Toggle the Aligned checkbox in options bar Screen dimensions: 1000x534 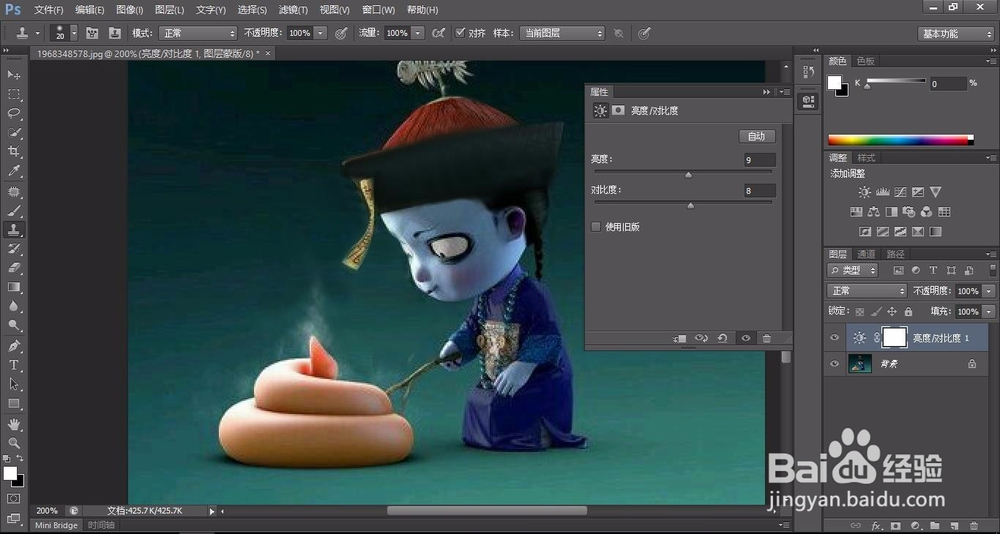tap(460, 33)
